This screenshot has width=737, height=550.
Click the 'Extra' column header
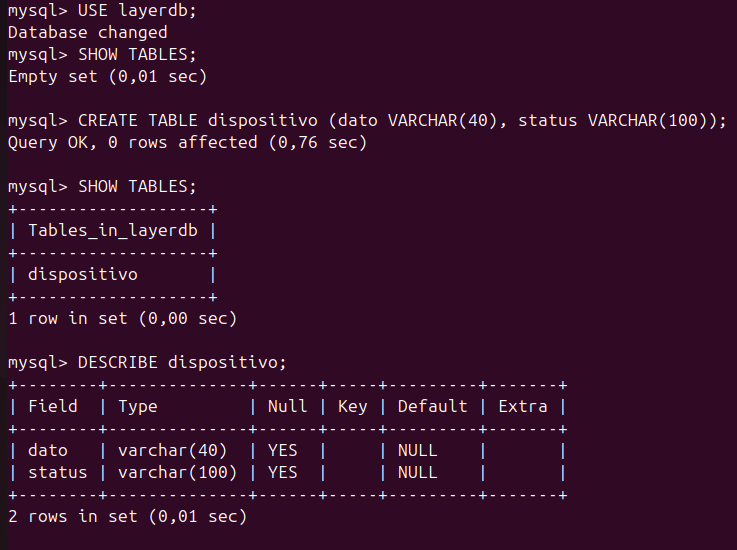(523, 407)
